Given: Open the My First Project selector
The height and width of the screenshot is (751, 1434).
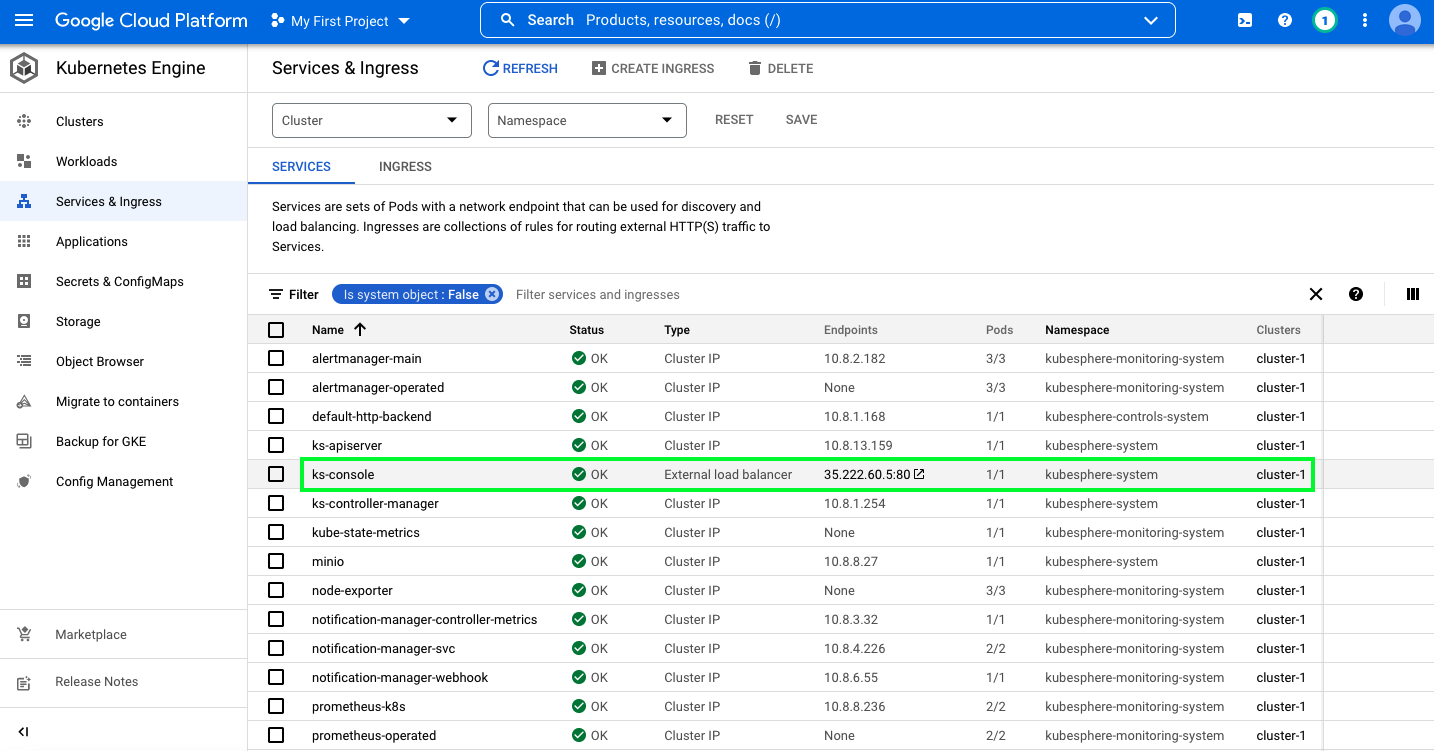Looking at the screenshot, I should (340, 20).
